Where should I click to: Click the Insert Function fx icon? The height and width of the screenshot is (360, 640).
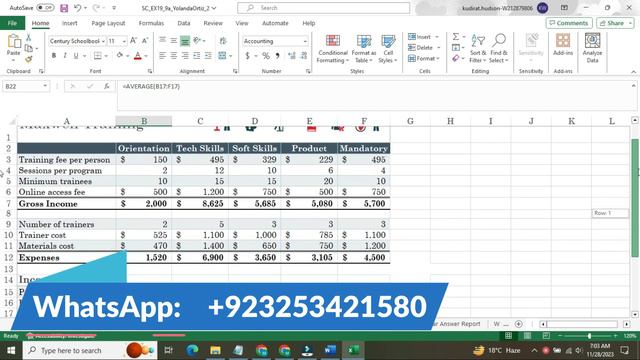pos(107,86)
